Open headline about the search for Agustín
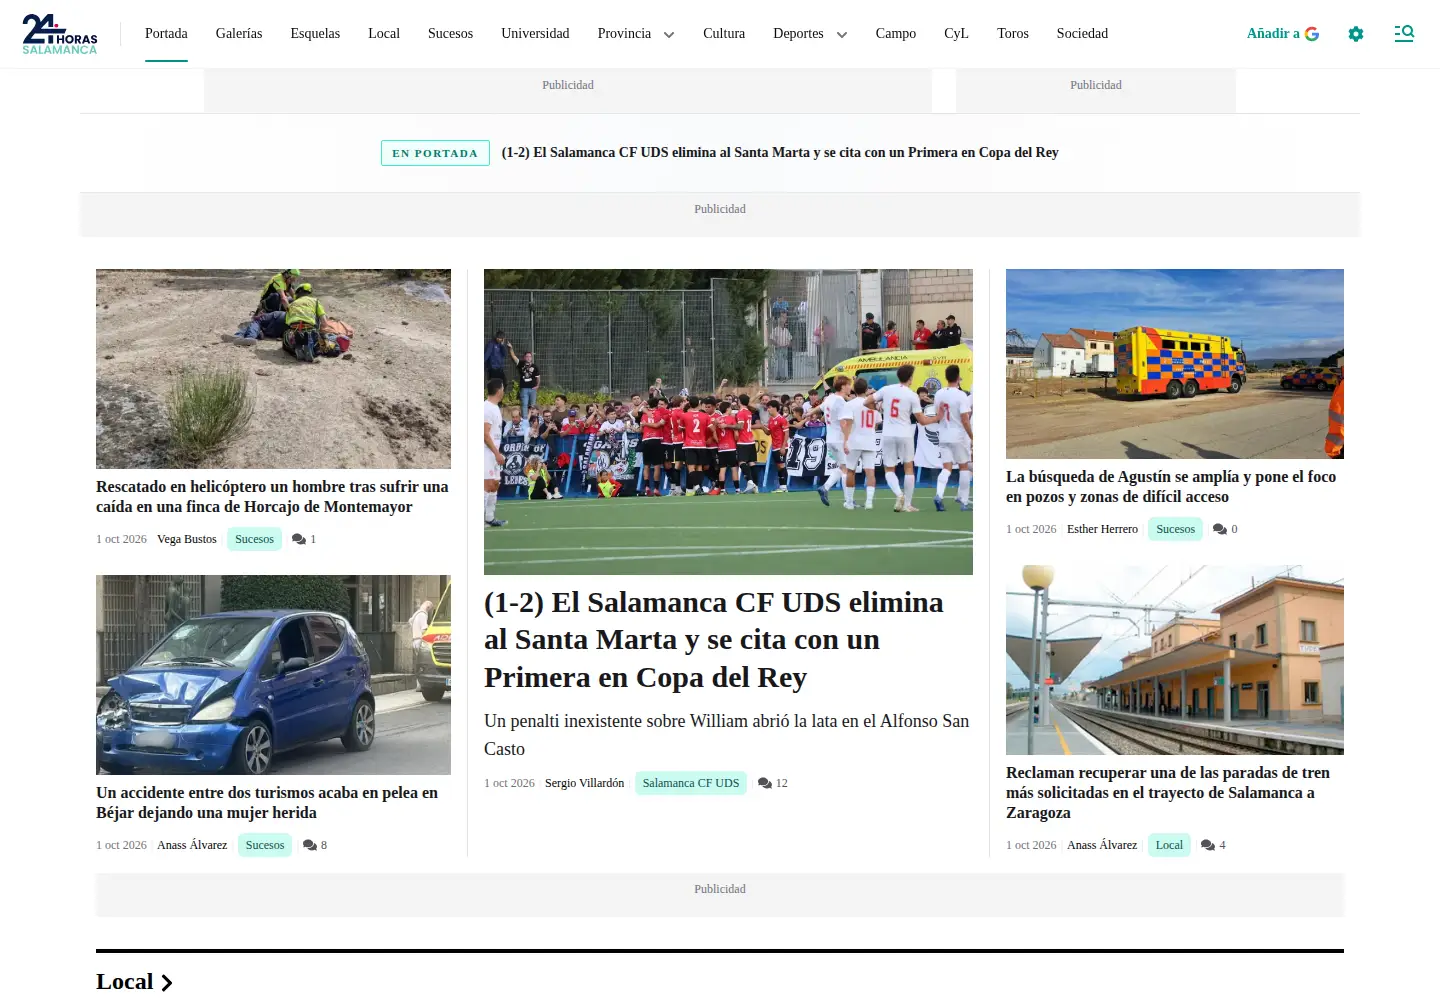Viewport: 1440px width, 1000px height. coord(1171,487)
